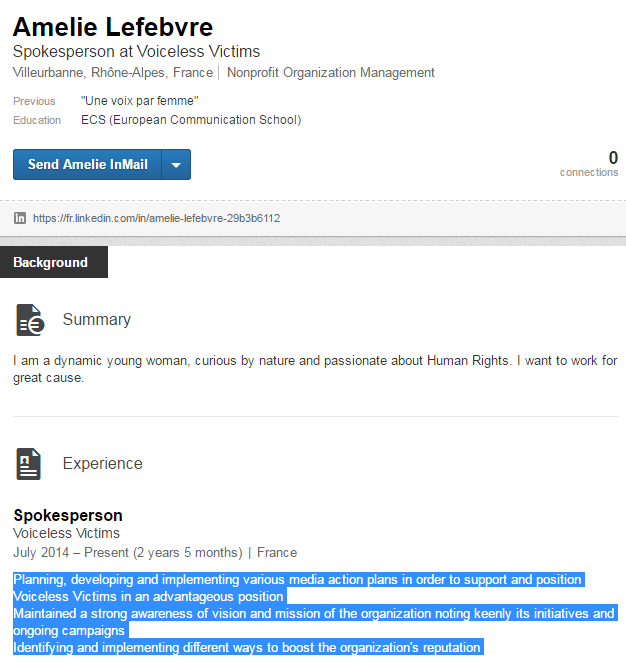
Task: Click the Summary section heading
Action: 97,319
